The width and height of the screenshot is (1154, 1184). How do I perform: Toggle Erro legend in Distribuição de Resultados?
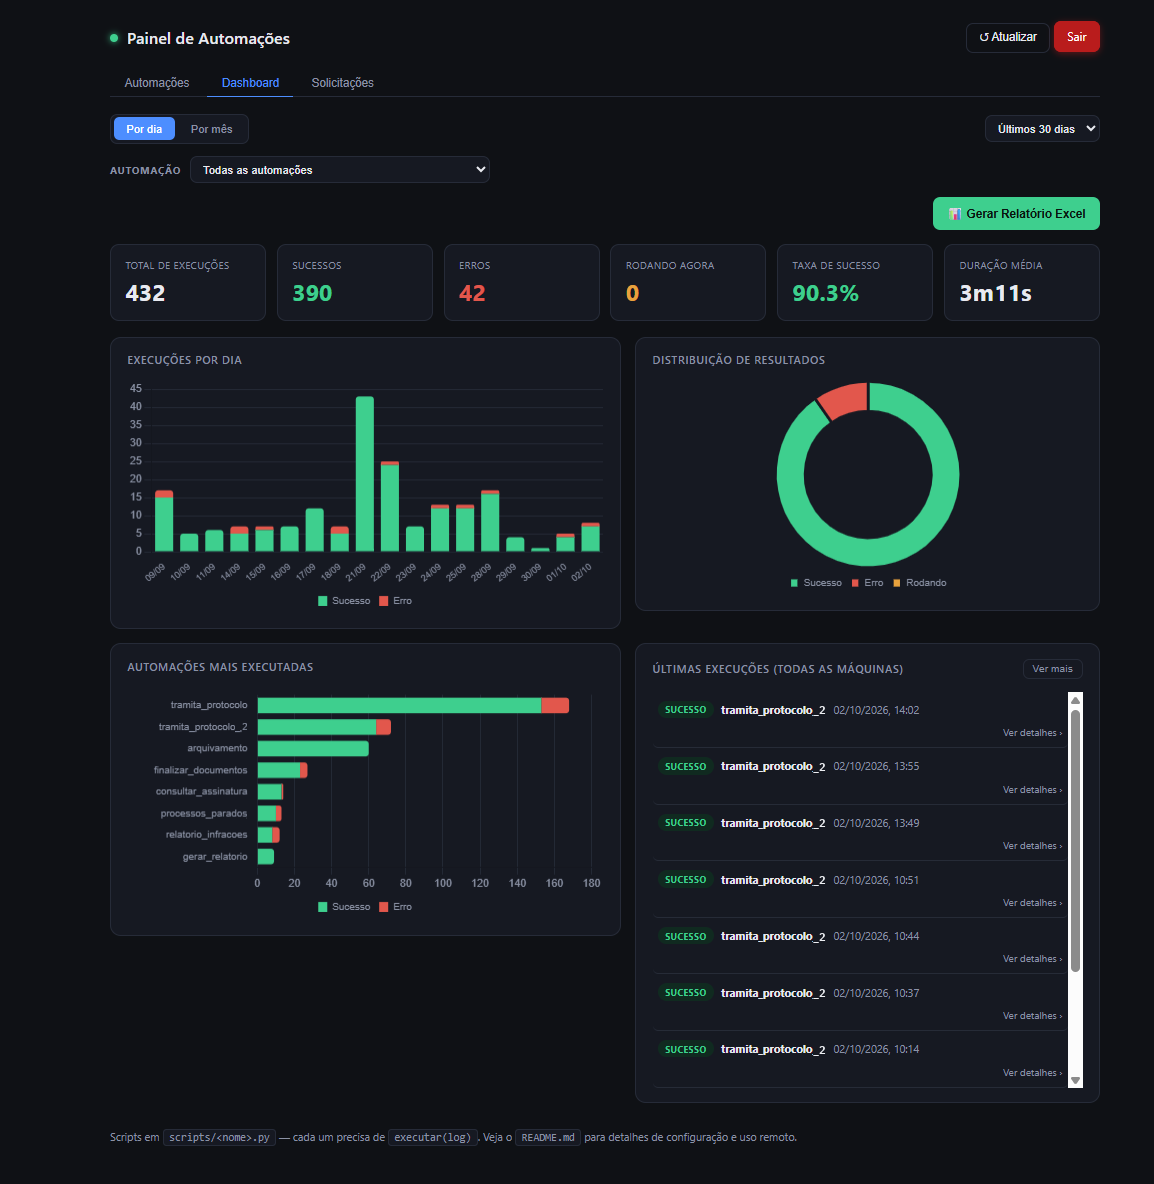tap(867, 583)
